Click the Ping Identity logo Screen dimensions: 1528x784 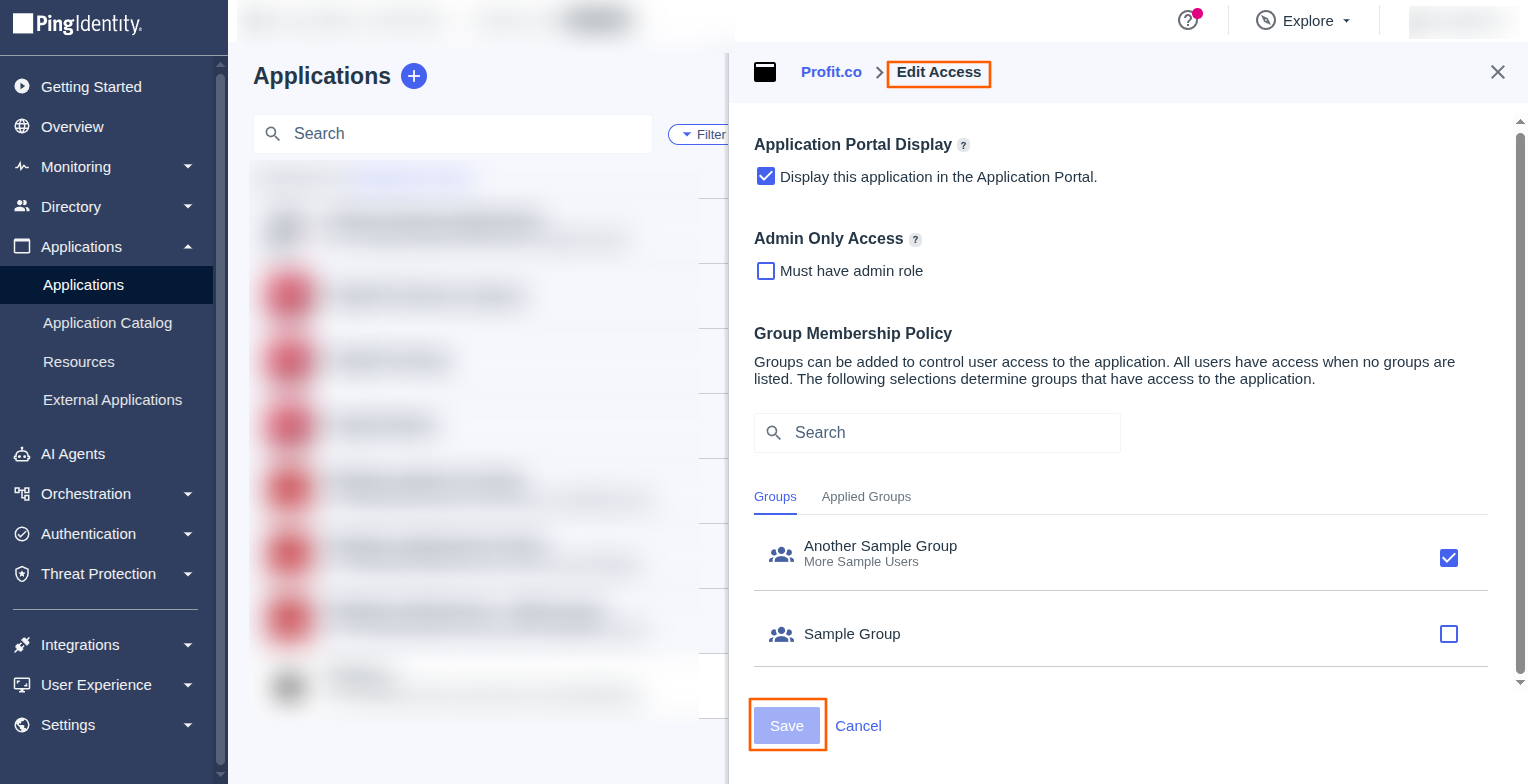[x=77, y=24]
